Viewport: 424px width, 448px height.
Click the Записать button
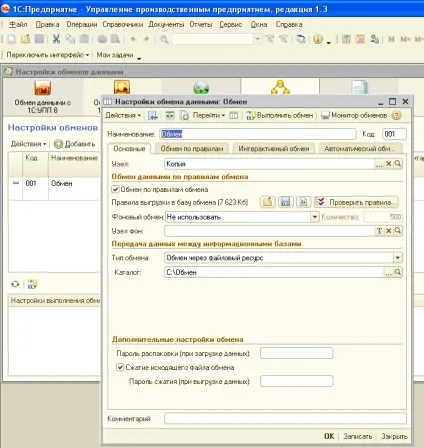tap(358, 436)
